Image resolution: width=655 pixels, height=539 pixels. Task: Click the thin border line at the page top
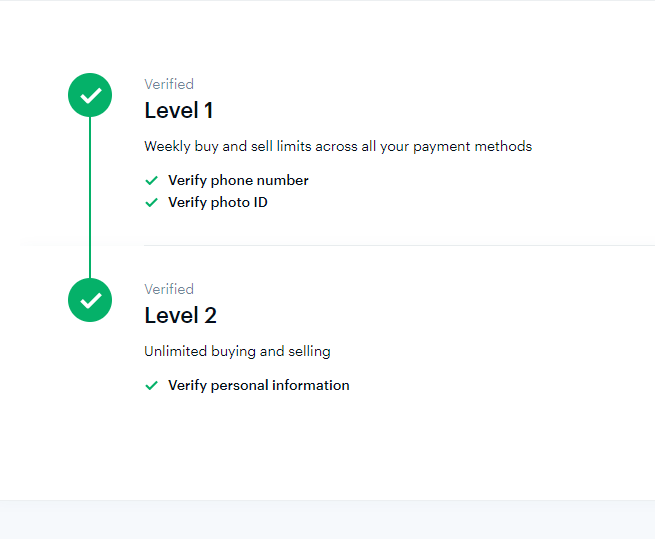[327, 1]
